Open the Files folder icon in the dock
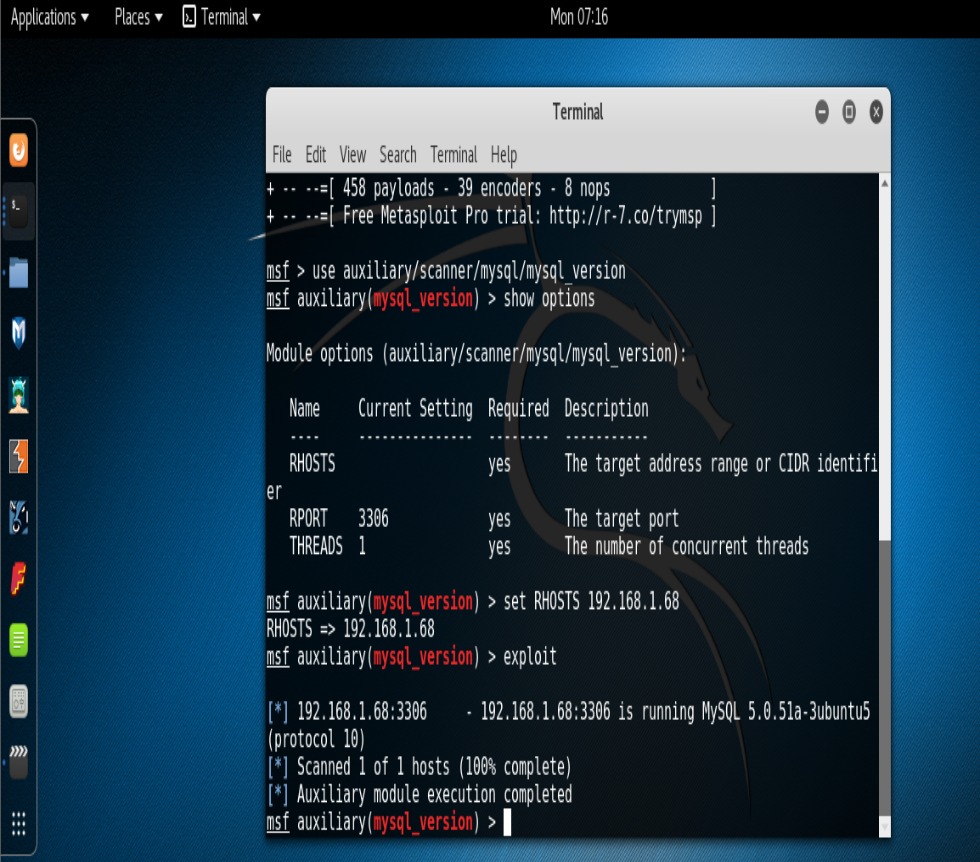The image size is (980, 862). 19,273
